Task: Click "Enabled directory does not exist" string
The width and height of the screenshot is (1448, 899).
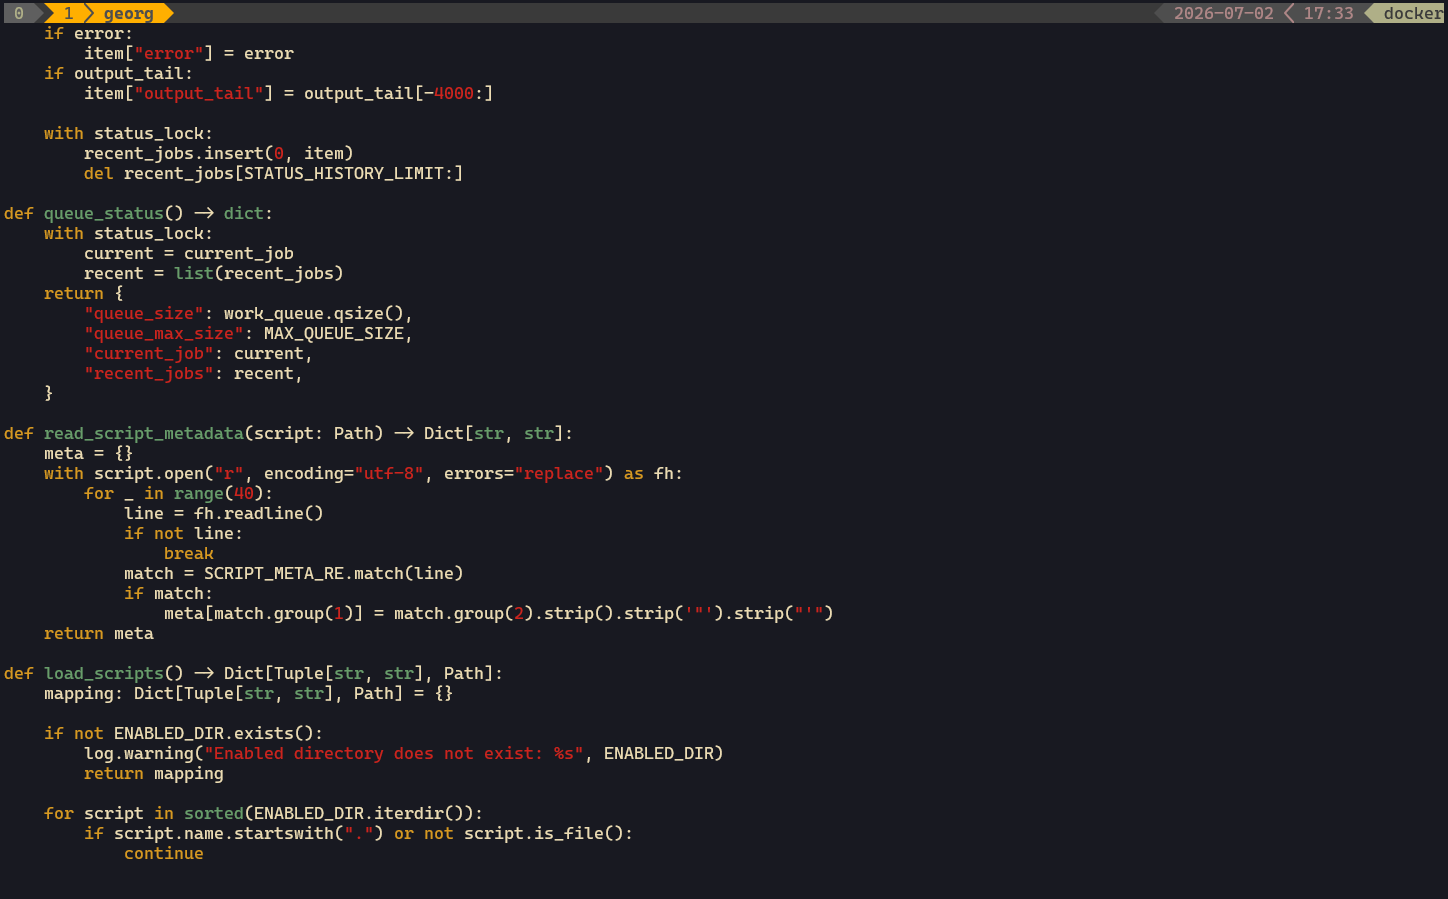Action: point(394,753)
